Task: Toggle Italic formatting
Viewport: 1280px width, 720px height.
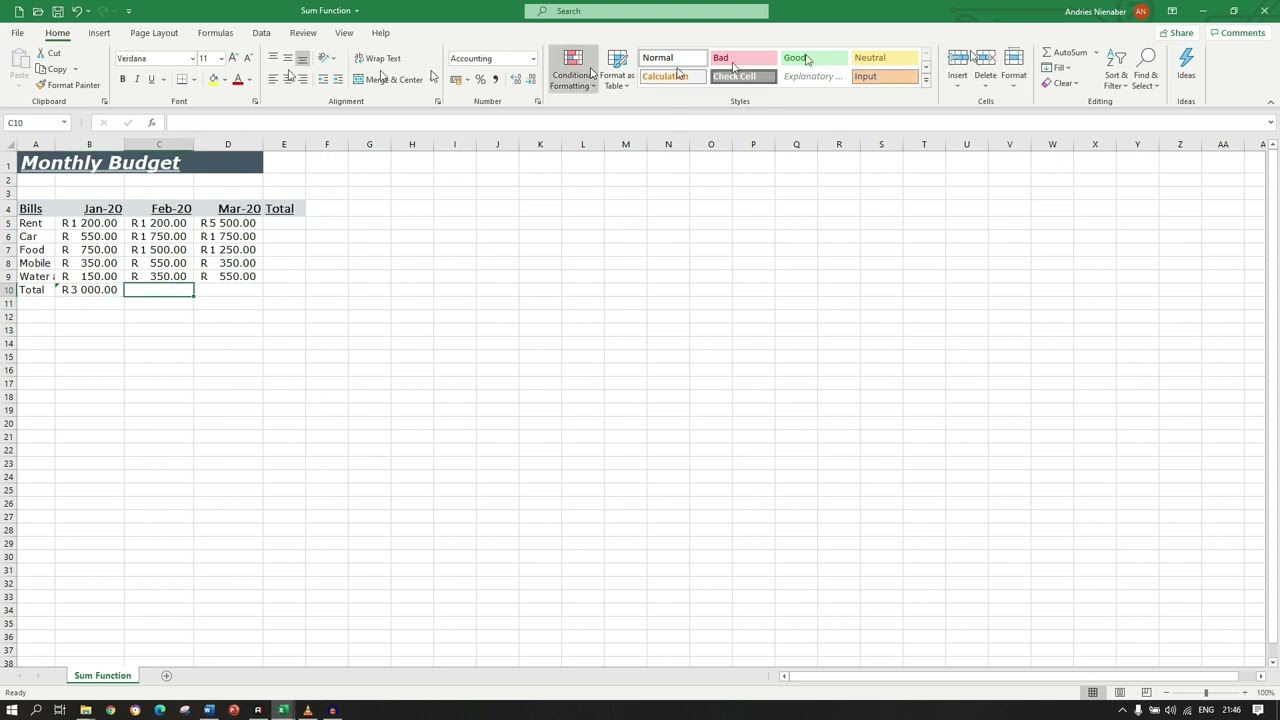Action: point(137,79)
